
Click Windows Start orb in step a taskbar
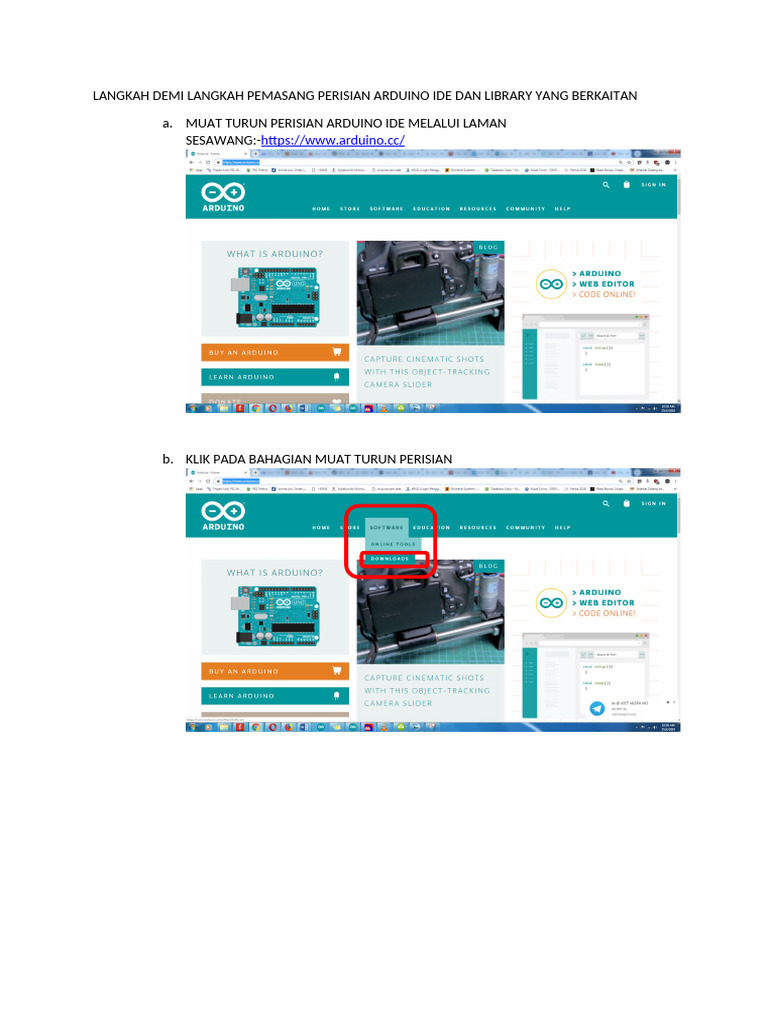coord(192,408)
